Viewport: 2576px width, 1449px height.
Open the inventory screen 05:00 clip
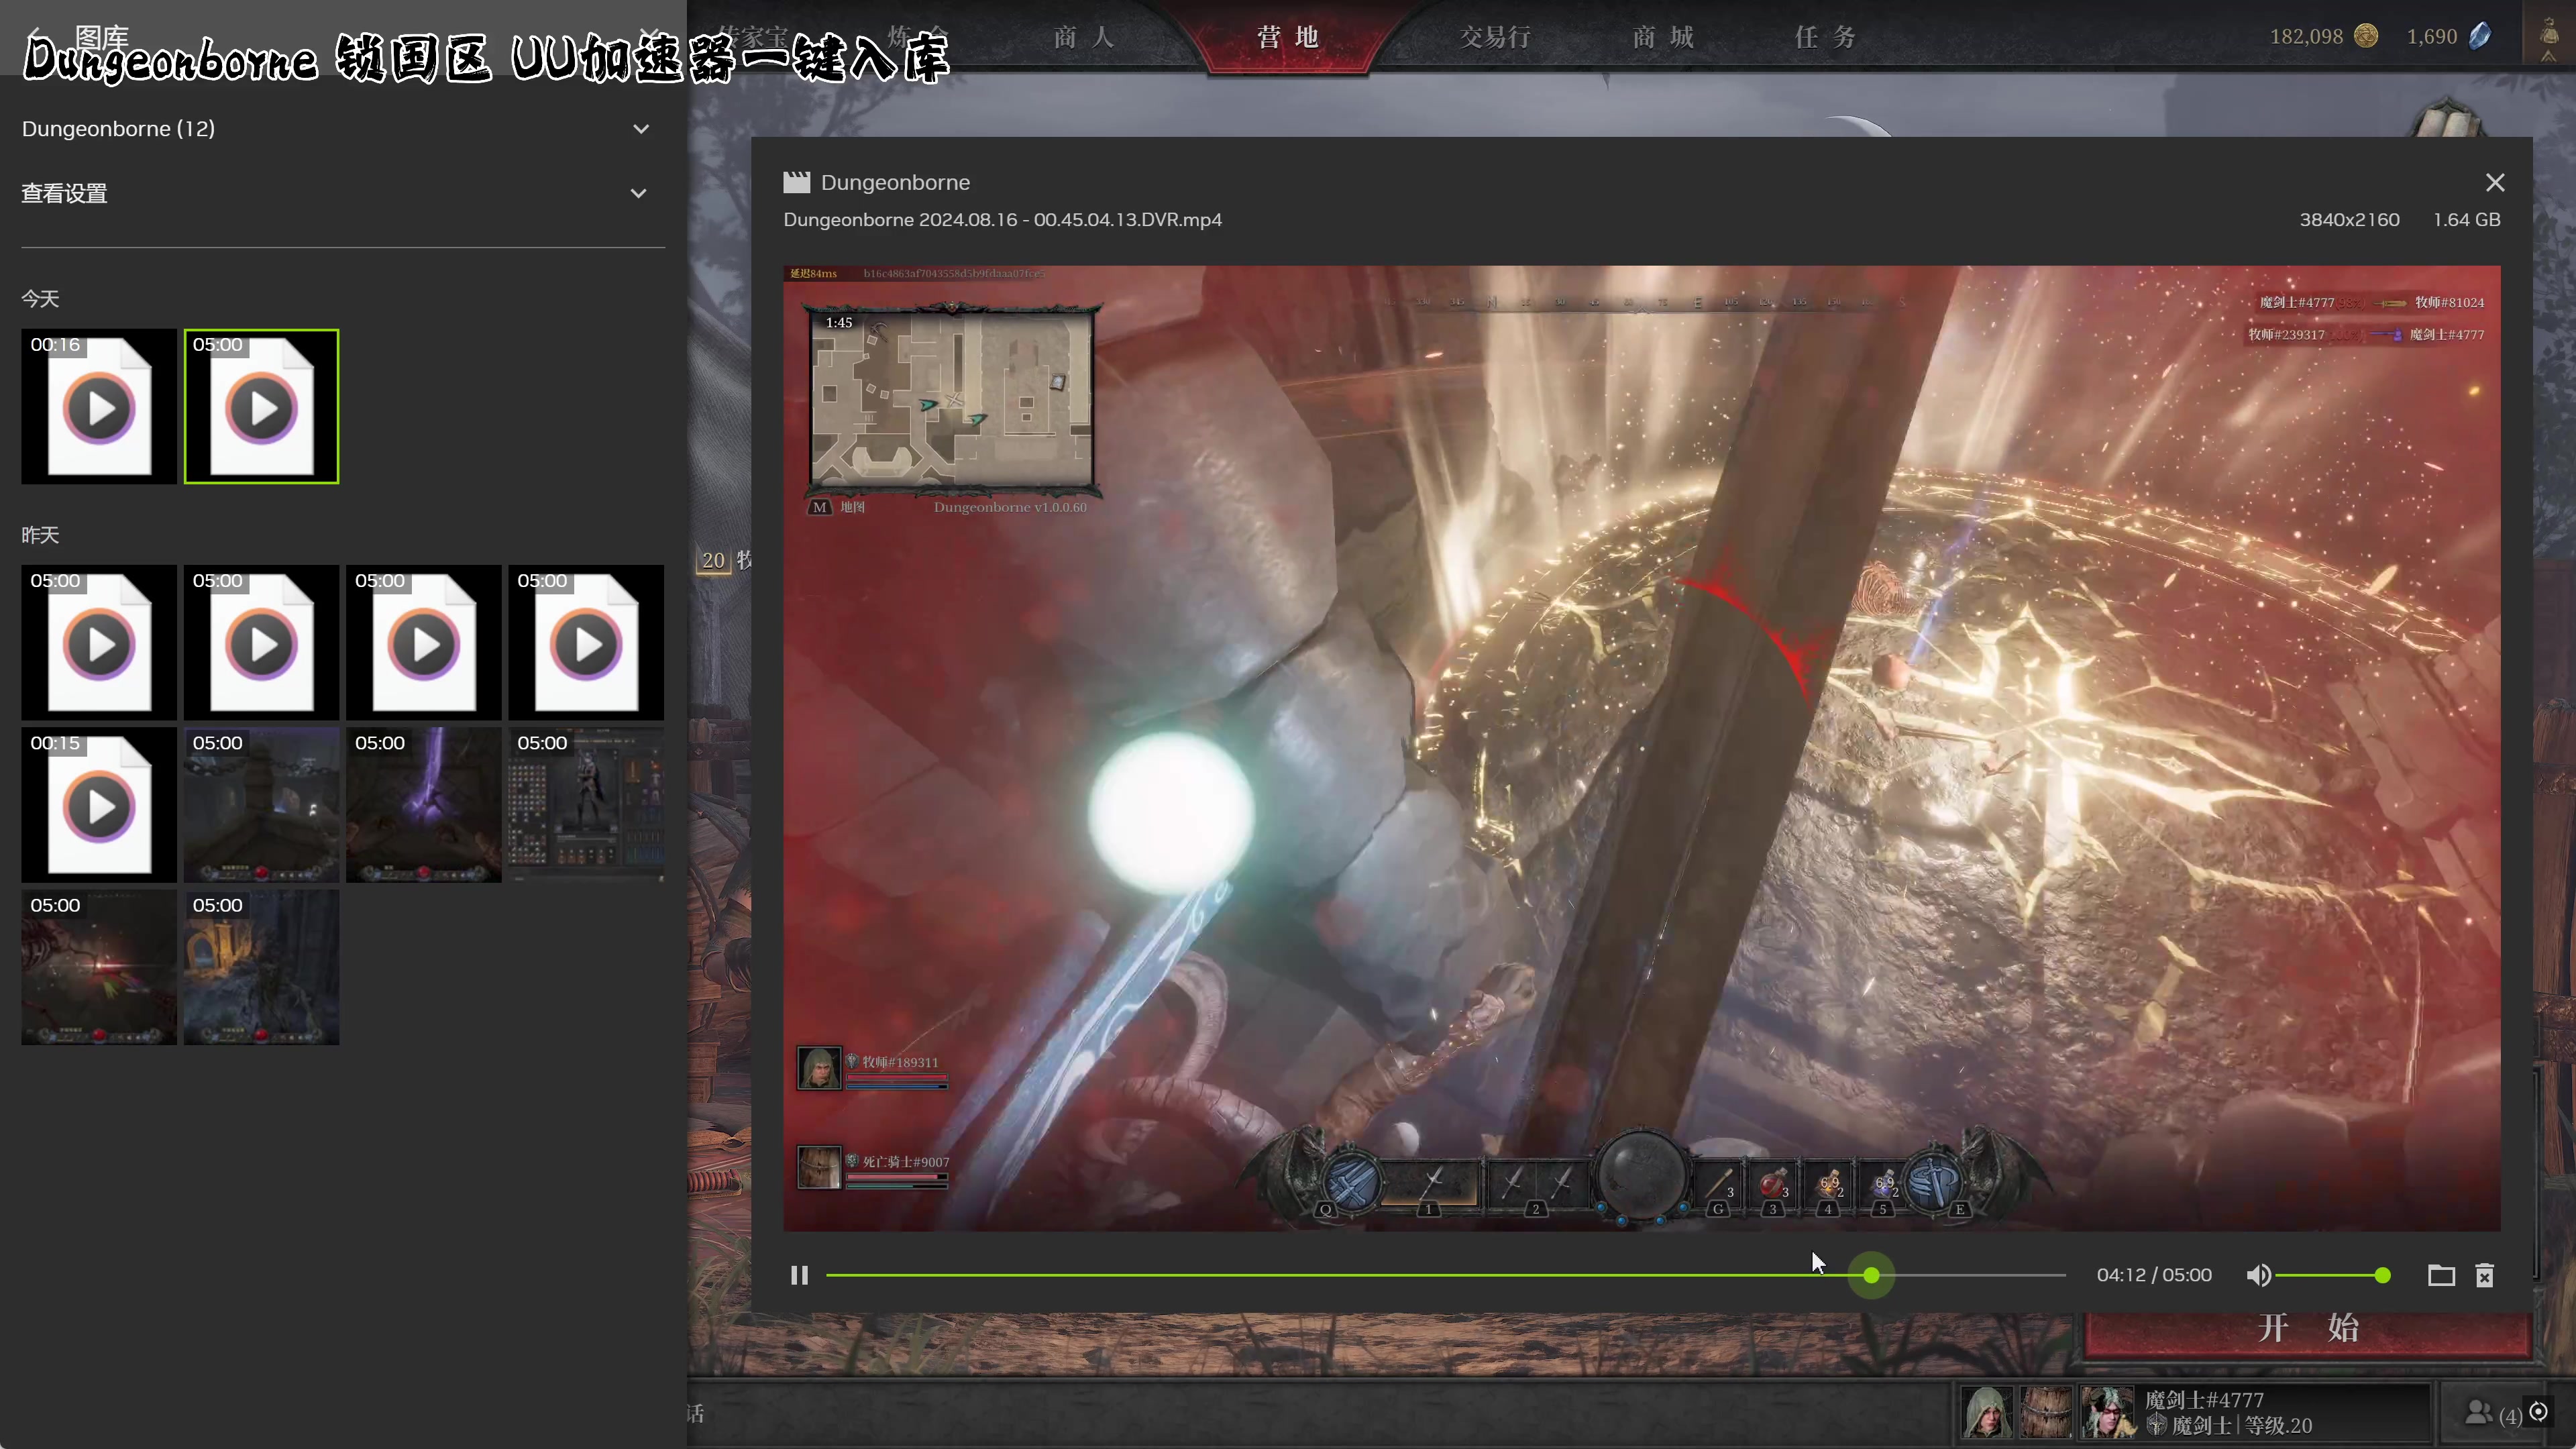click(x=586, y=805)
